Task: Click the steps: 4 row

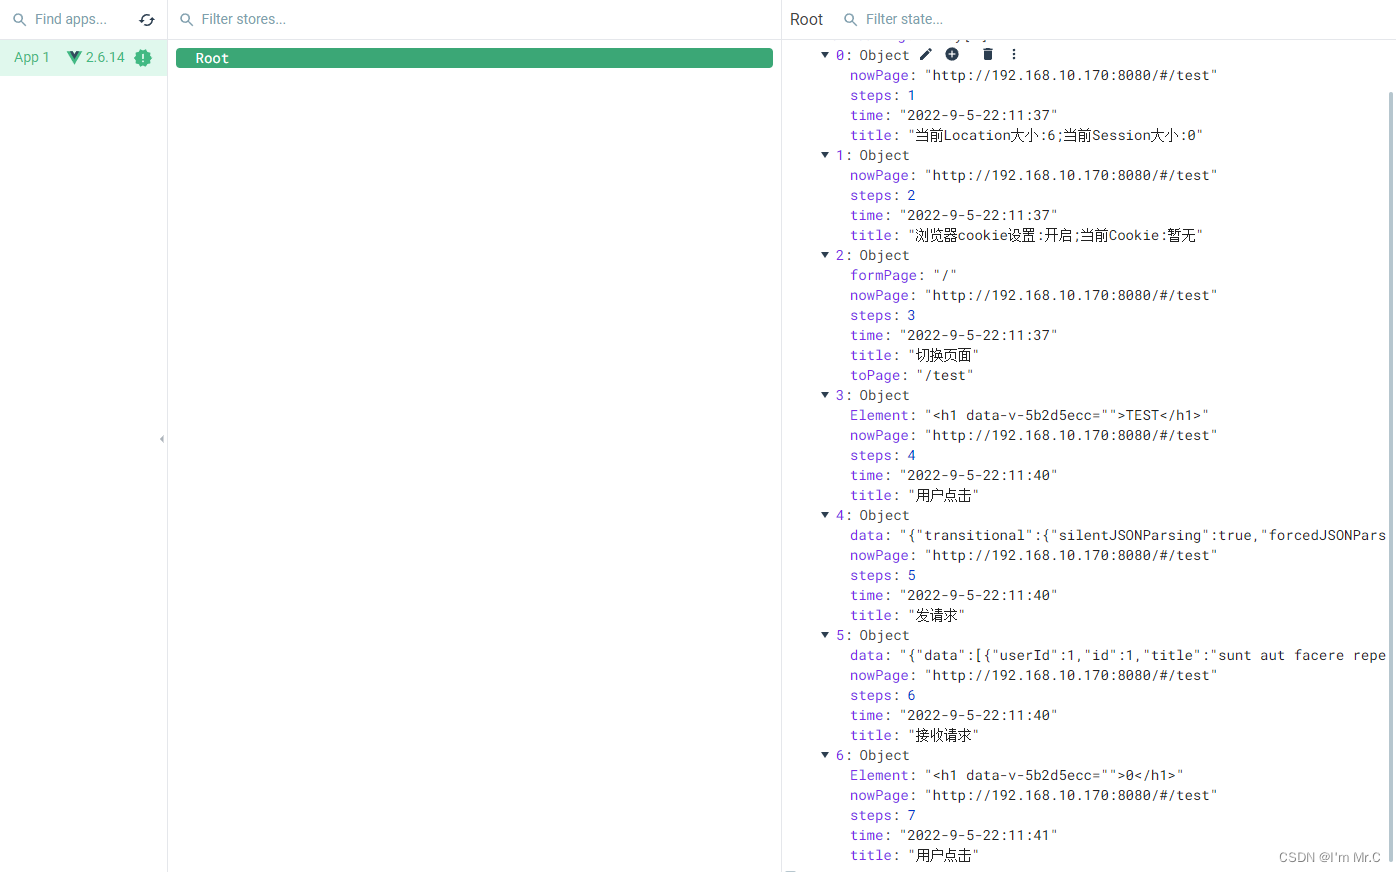Action: pyautogui.click(x=883, y=455)
